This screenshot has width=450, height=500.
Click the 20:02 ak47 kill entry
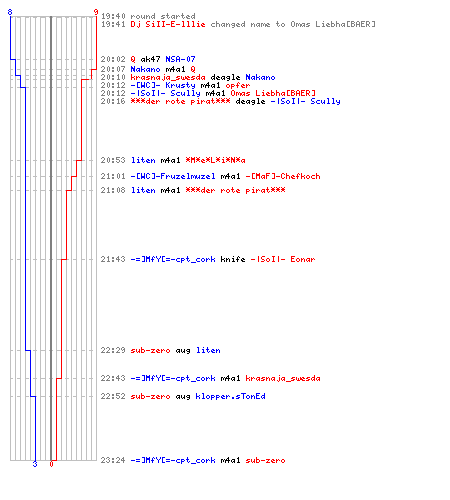tap(148, 59)
